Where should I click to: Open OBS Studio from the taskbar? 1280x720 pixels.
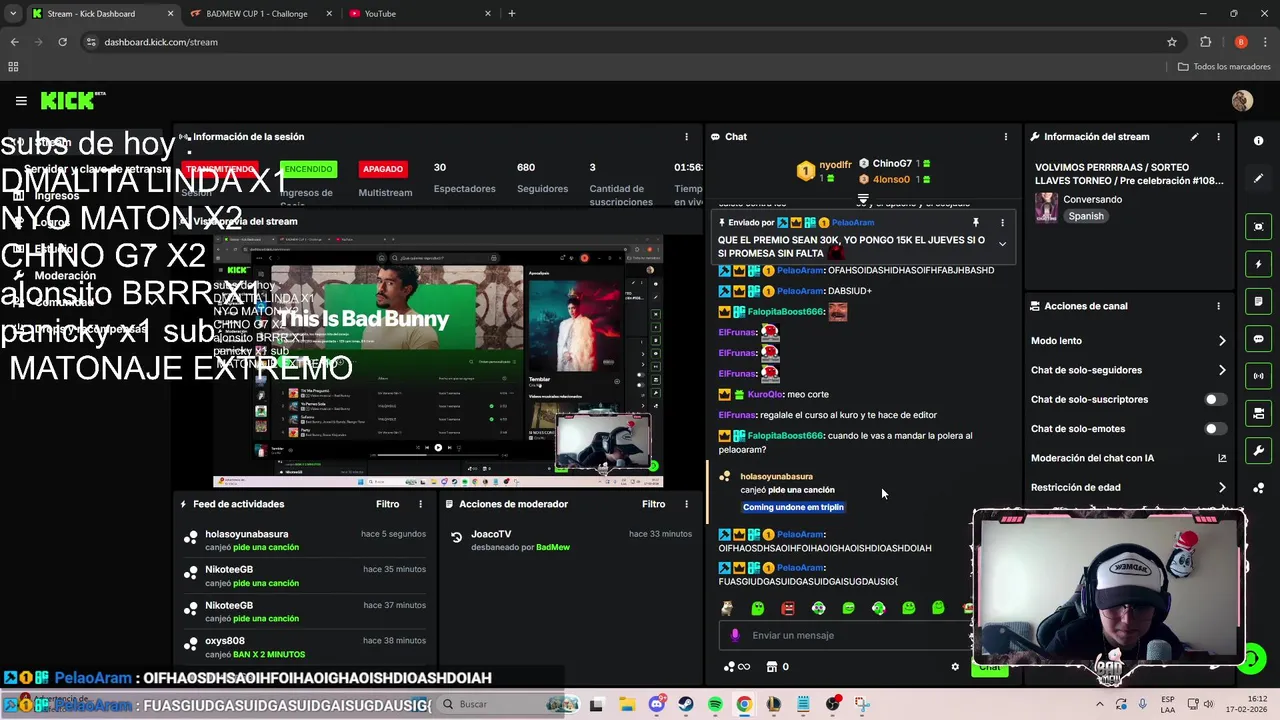click(x=832, y=705)
